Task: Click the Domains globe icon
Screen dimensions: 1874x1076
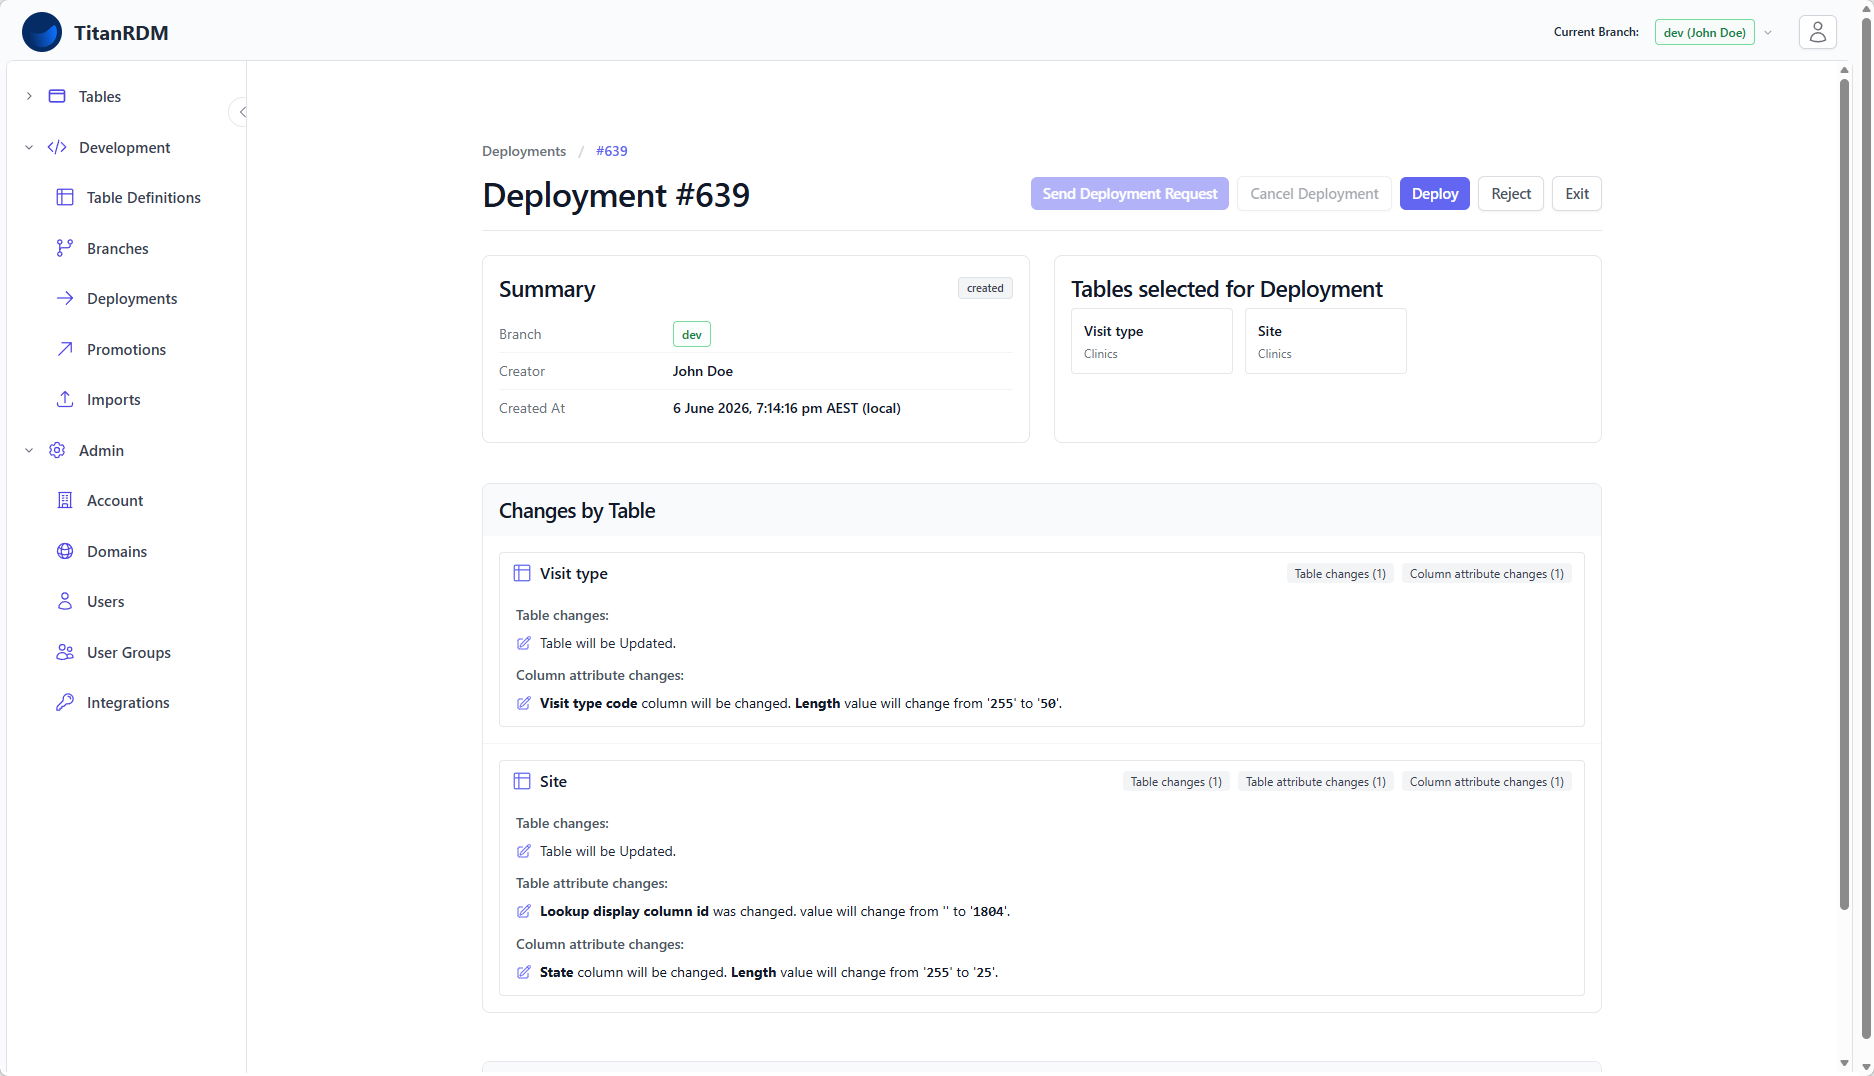Action: tap(65, 551)
